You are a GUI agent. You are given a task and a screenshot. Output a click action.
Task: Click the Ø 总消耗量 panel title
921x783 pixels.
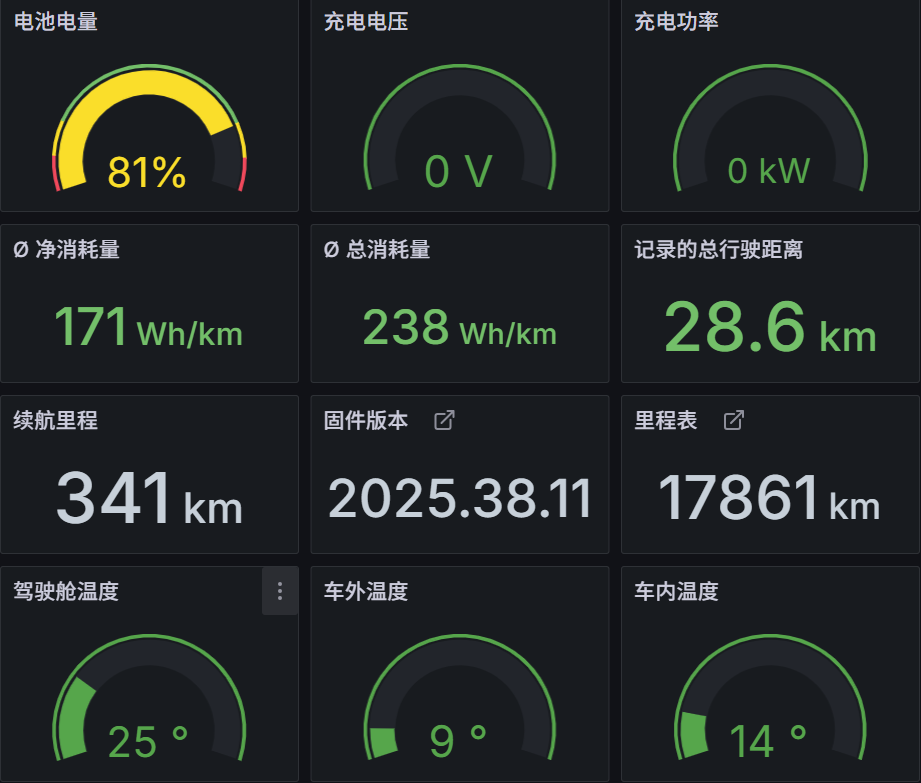point(377,250)
